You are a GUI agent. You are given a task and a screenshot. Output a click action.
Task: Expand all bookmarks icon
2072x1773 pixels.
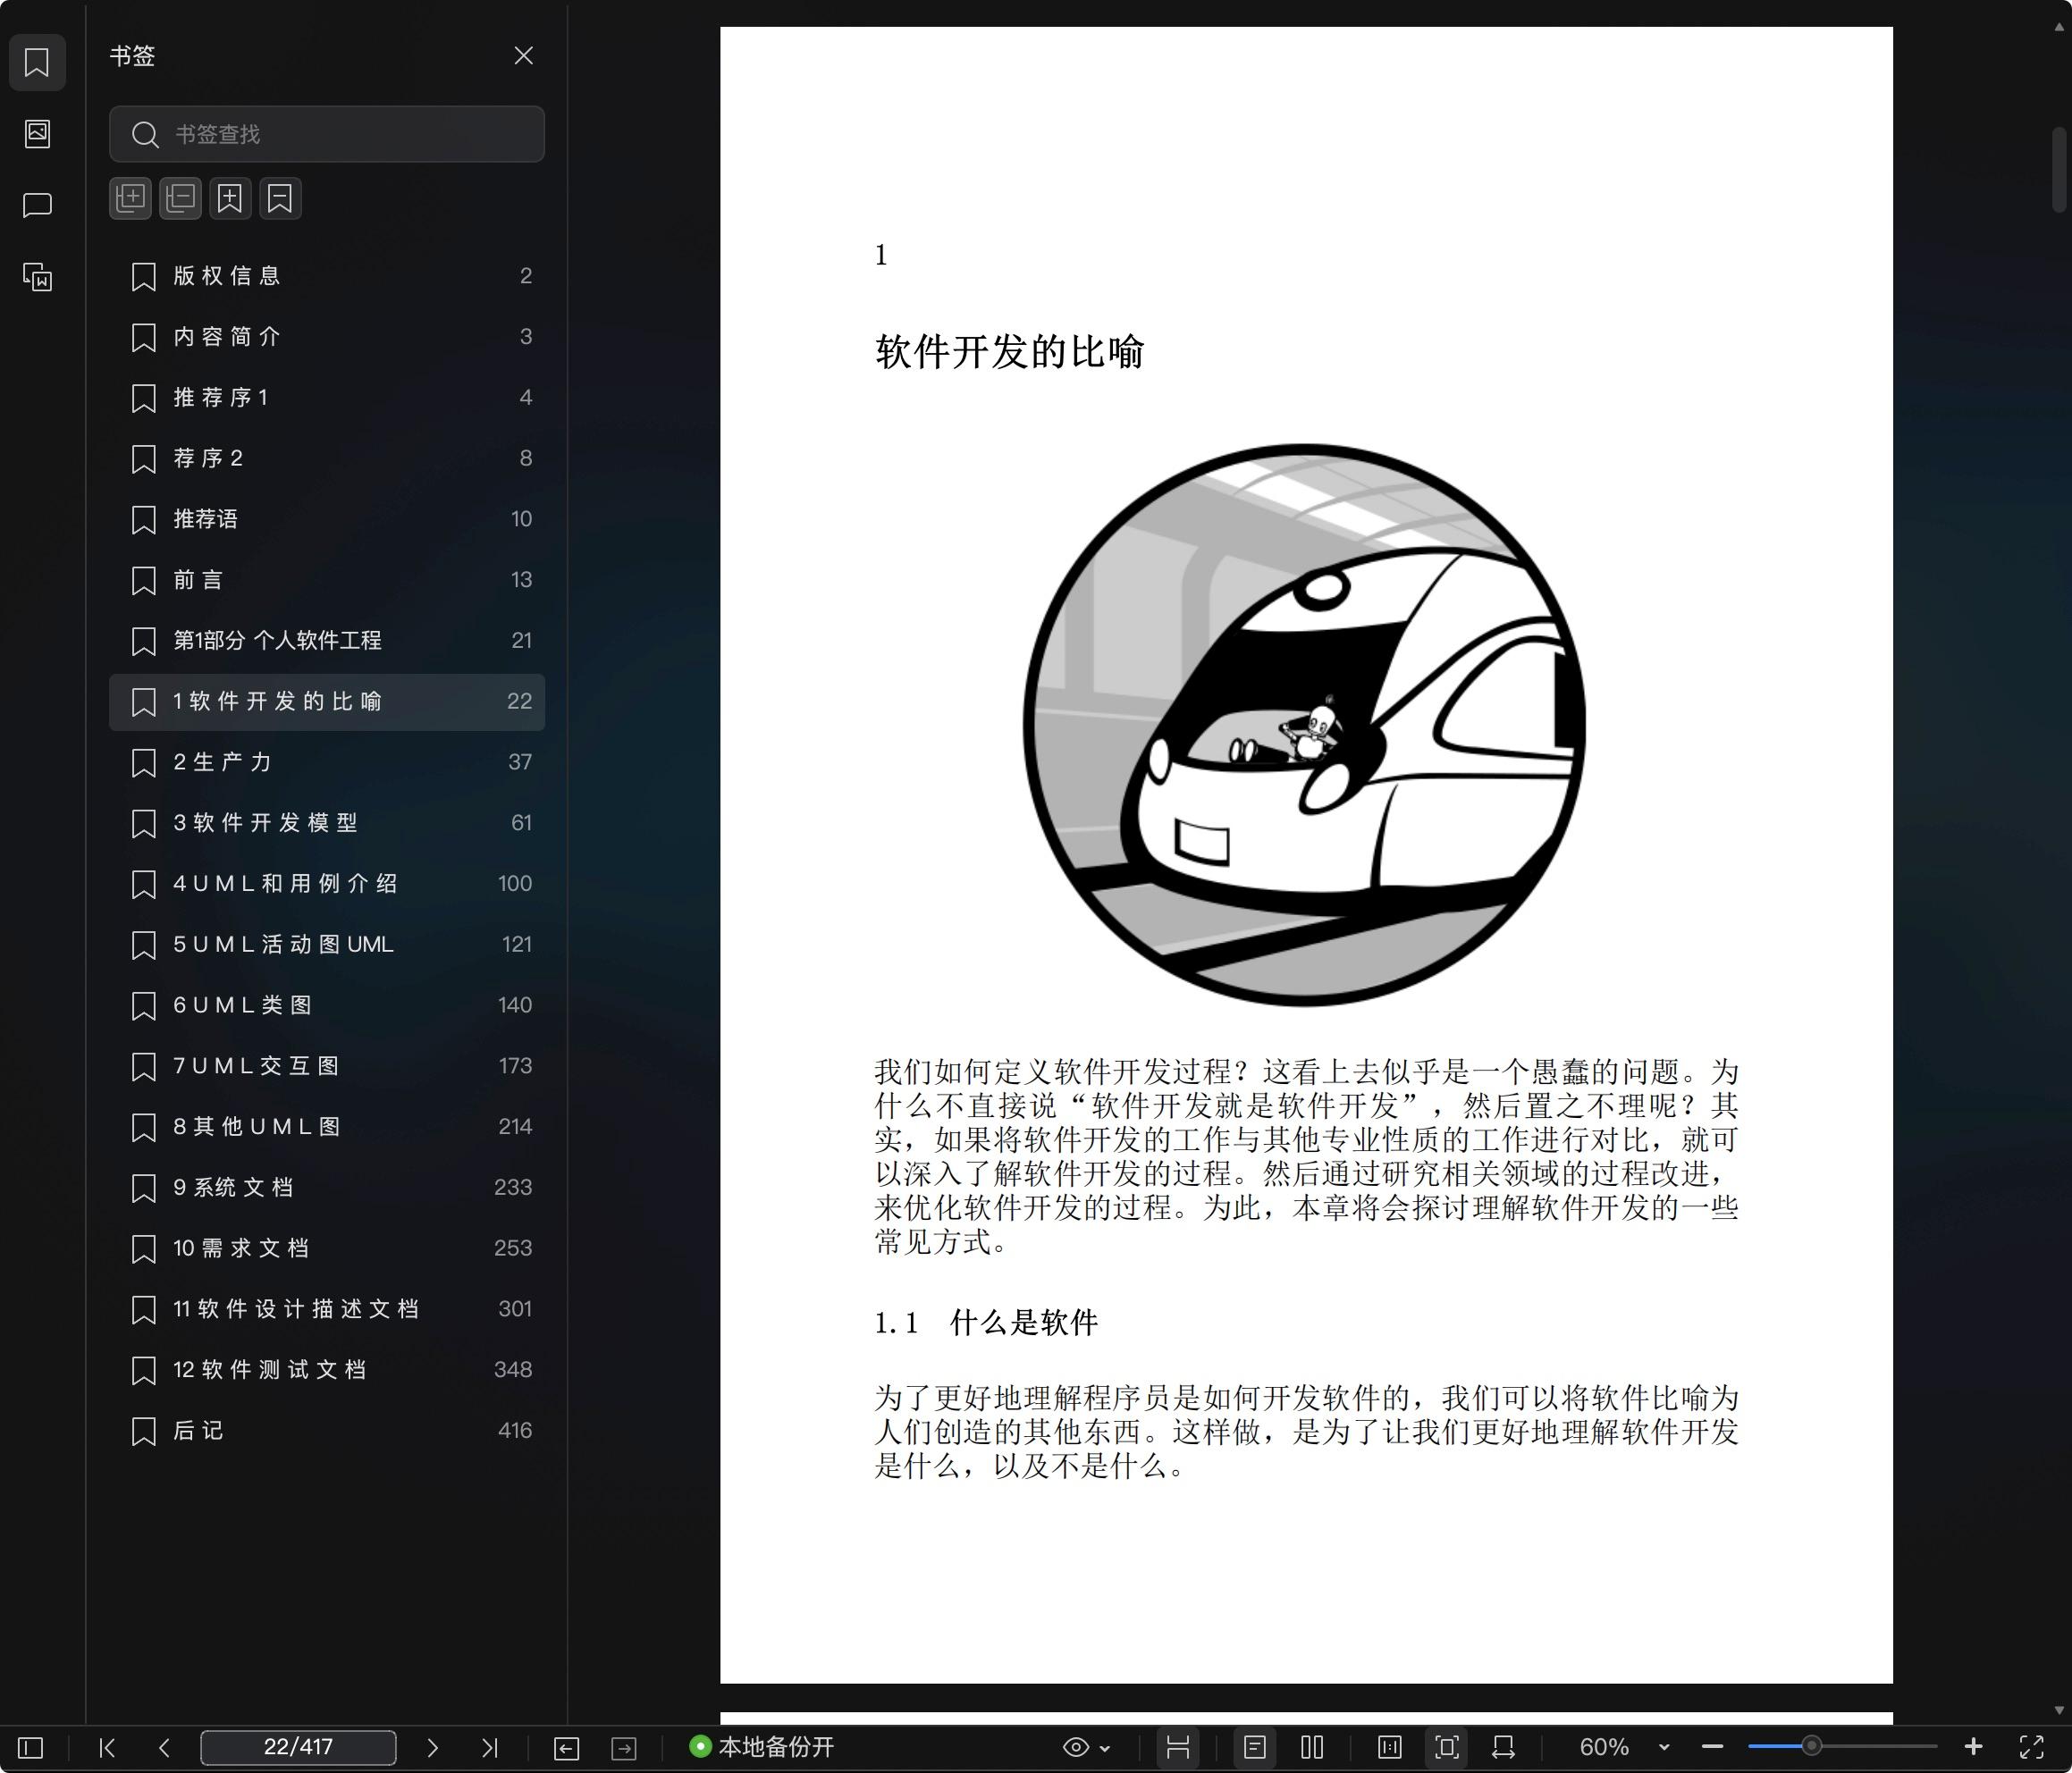pyautogui.click(x=130, y=198)
